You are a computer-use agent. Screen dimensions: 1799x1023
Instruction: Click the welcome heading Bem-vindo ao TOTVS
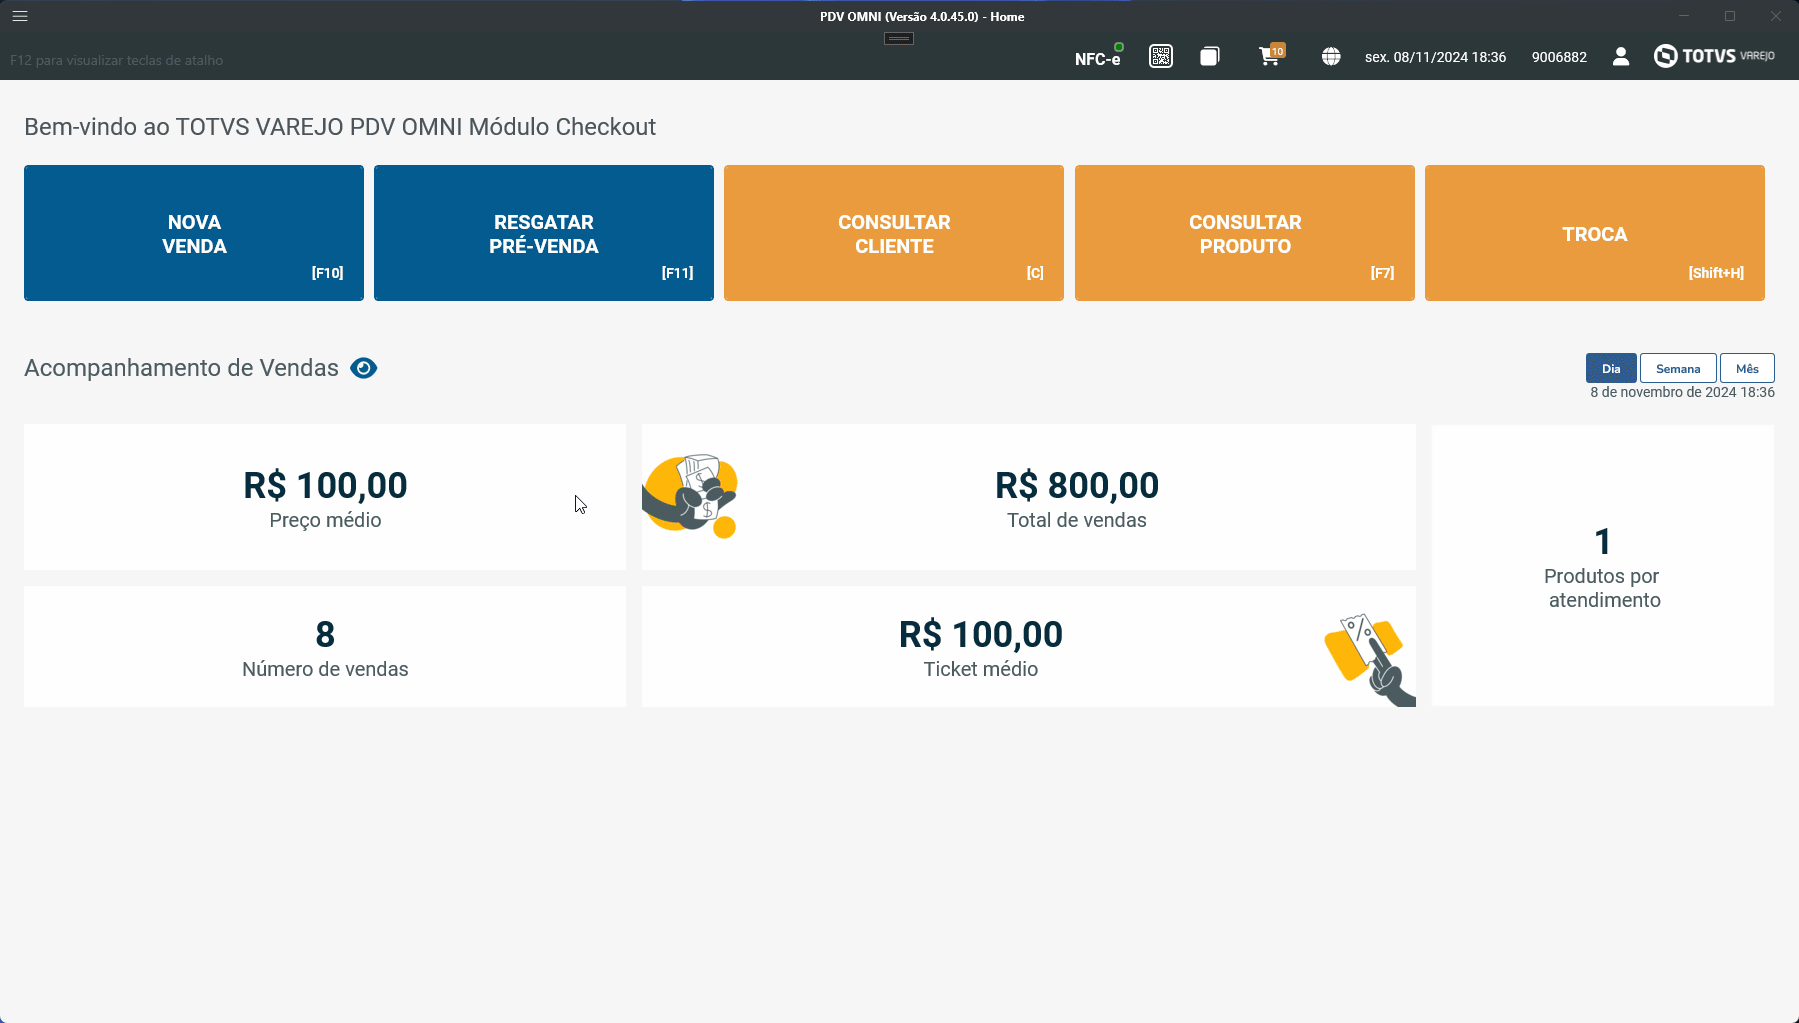(x=340, y=127)
